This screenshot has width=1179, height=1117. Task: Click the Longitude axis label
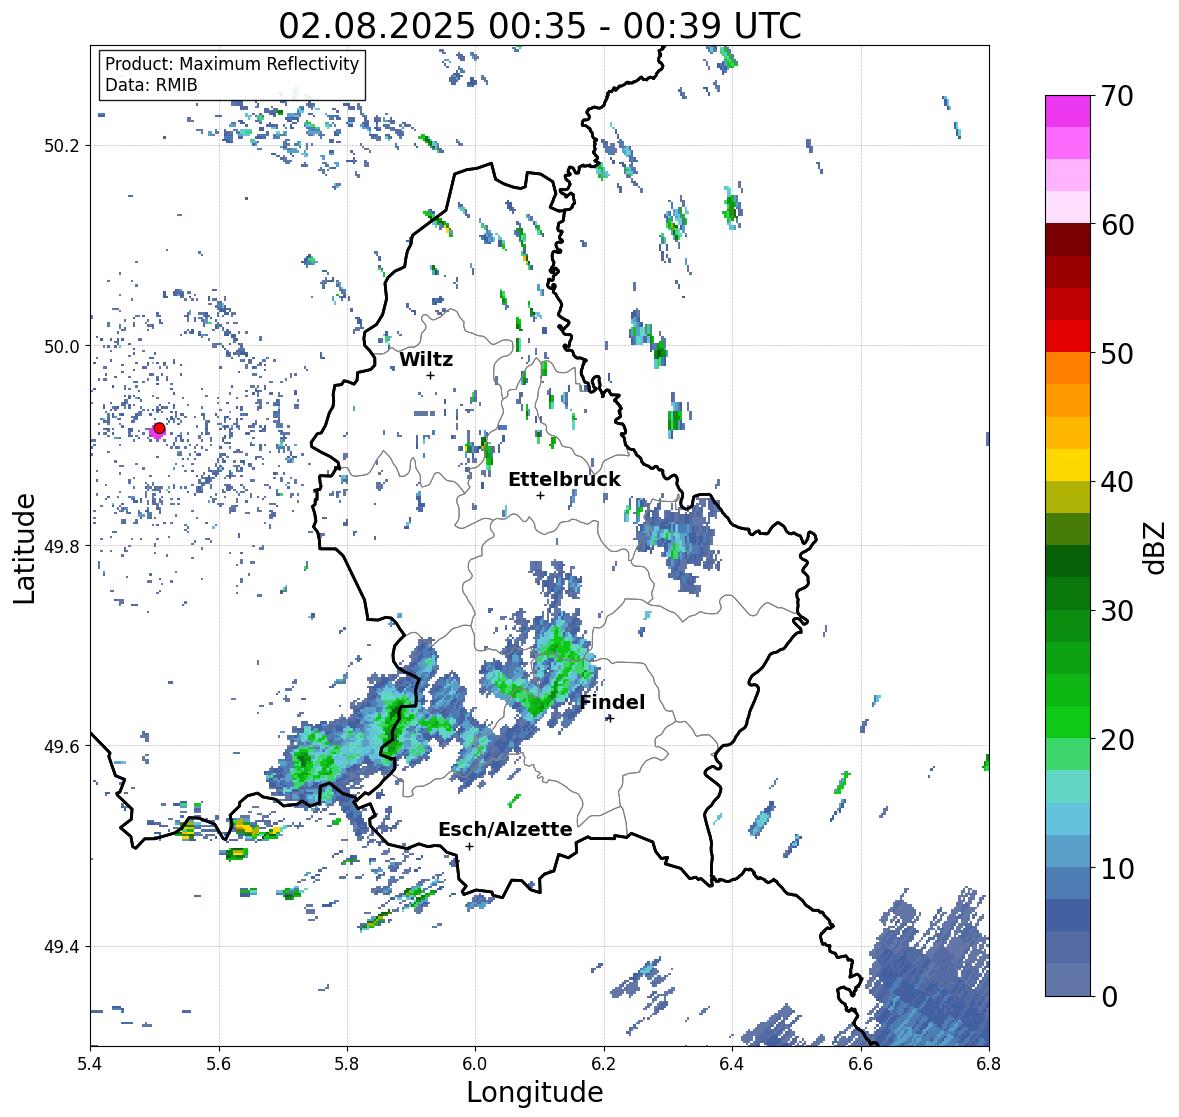tap(535, 1092)
